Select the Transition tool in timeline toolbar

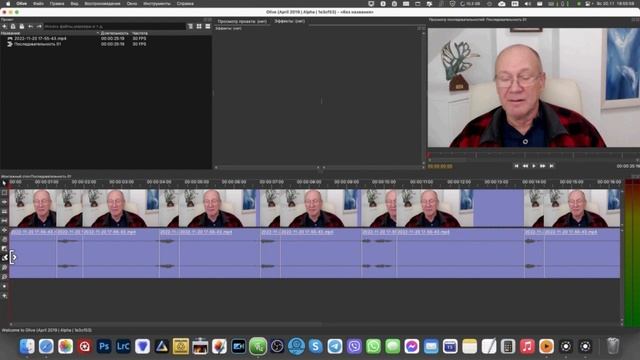pos(4,249)
